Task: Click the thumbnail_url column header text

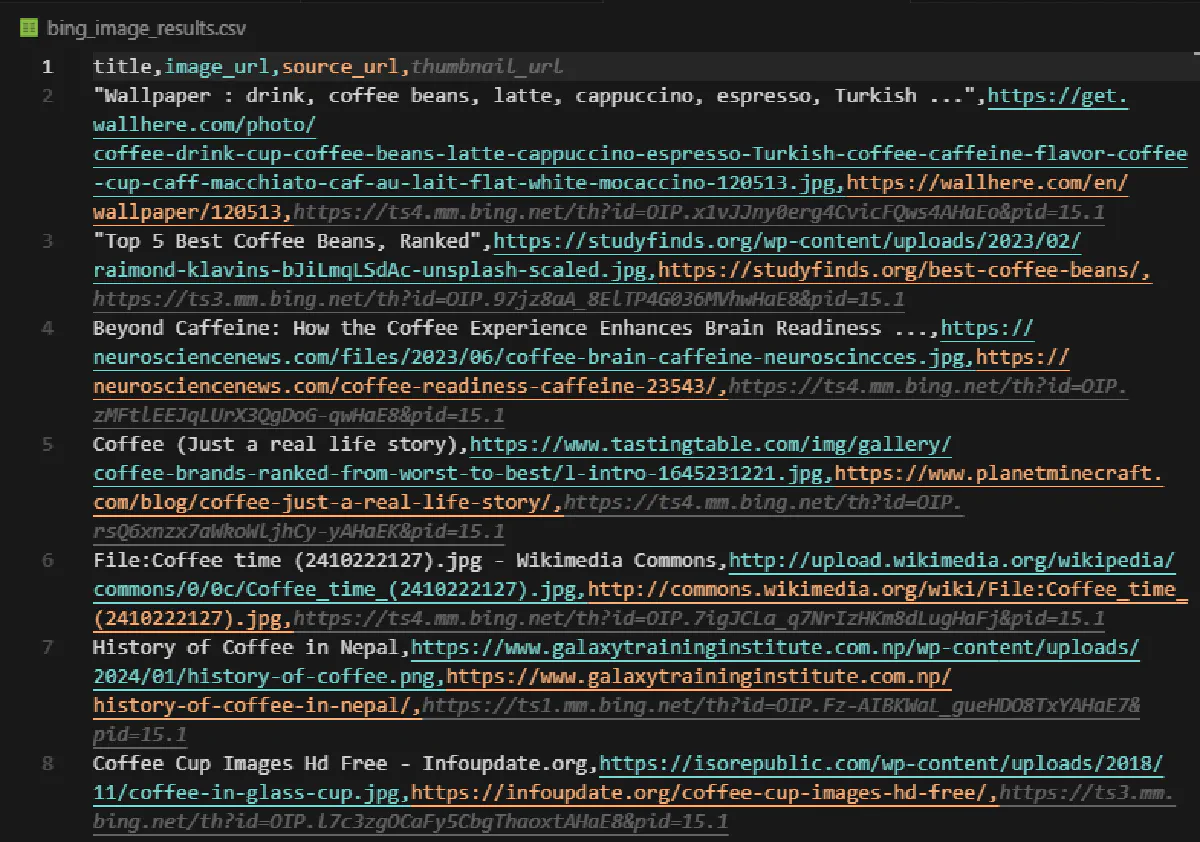Action: tap(487, 67)
